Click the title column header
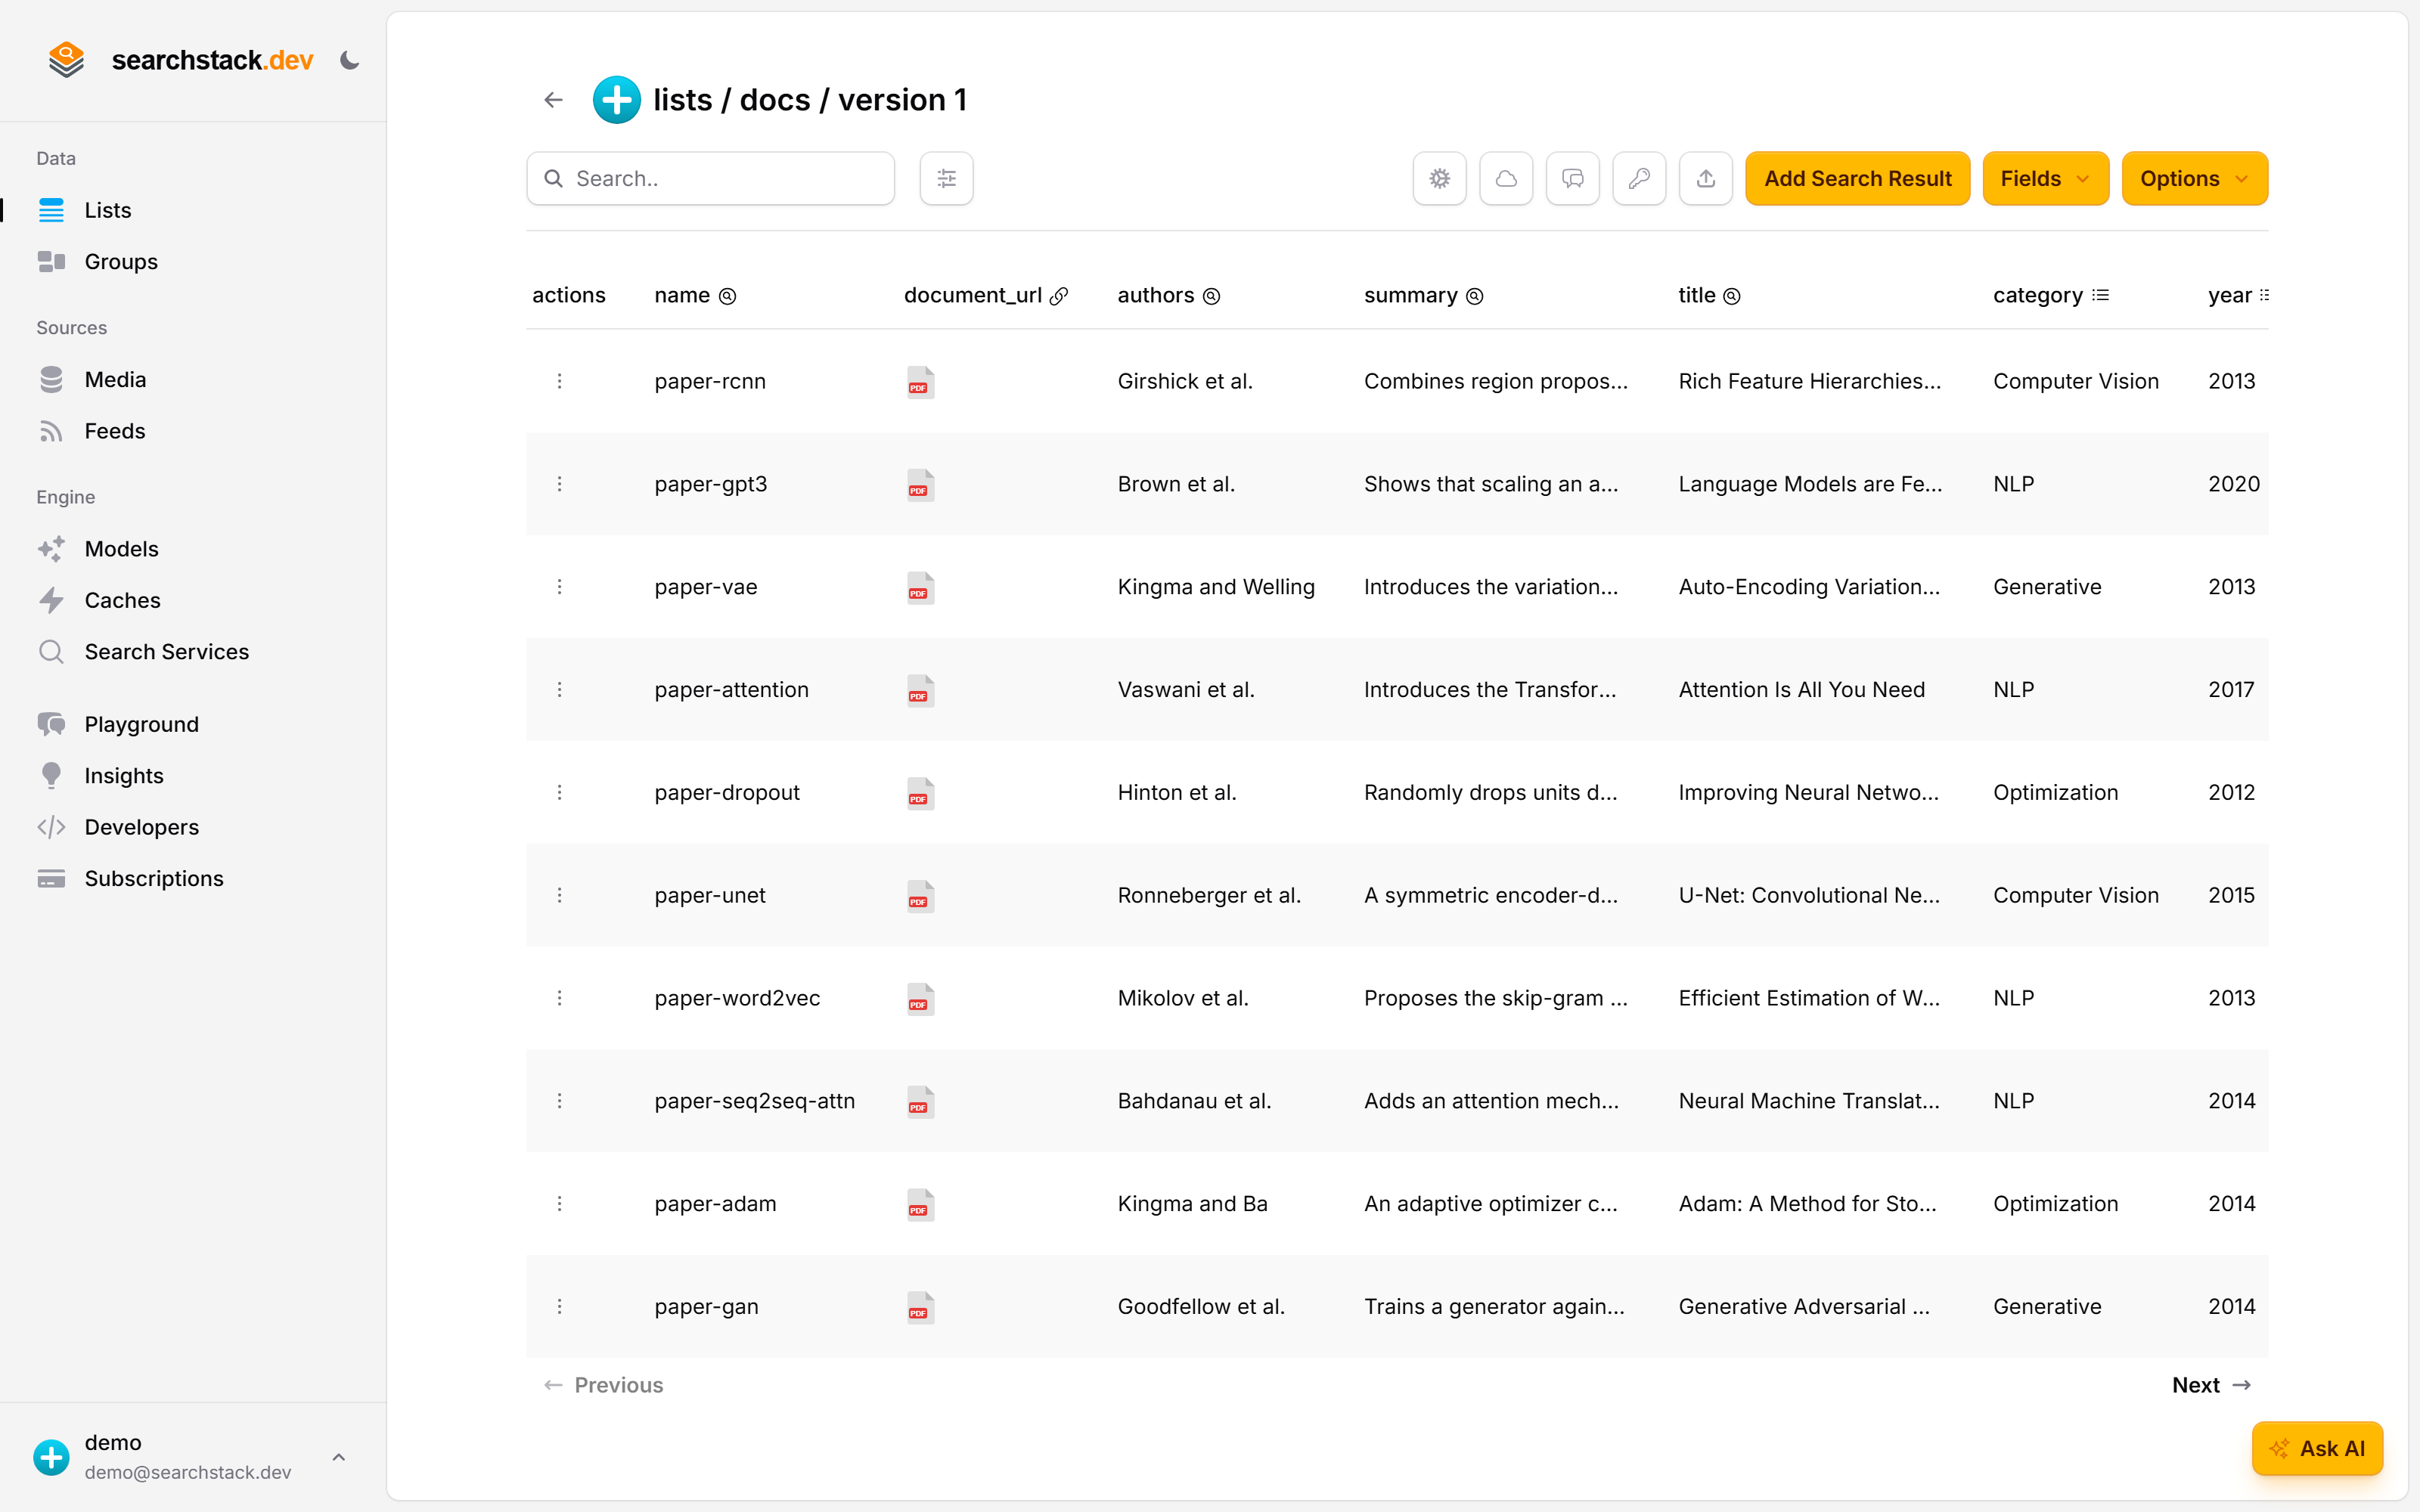 coord(1709,296)
